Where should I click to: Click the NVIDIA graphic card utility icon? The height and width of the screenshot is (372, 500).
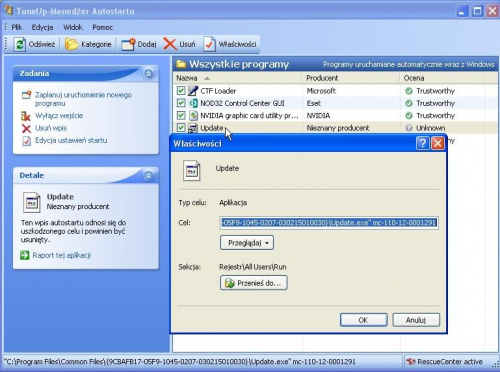pyautogui.click(x=193, y=115)
